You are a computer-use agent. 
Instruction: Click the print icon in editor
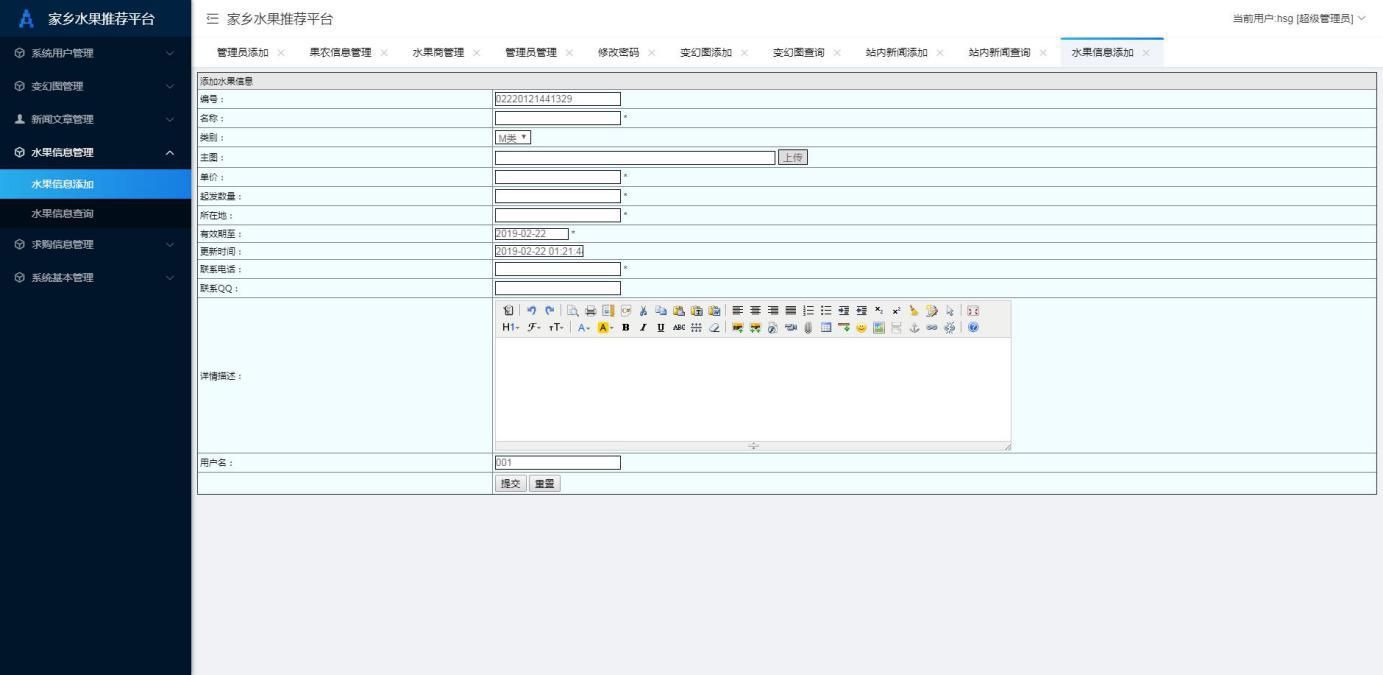pos(591,310)
